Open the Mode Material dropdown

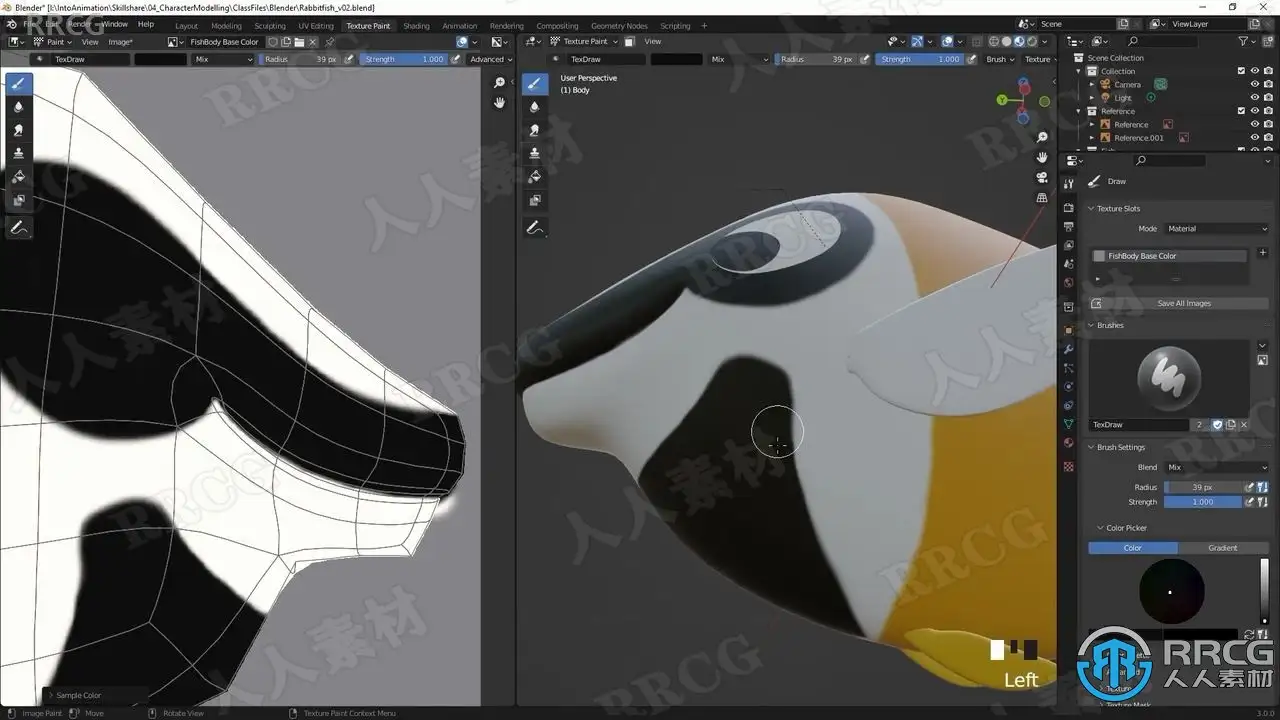coord(1216,229)
